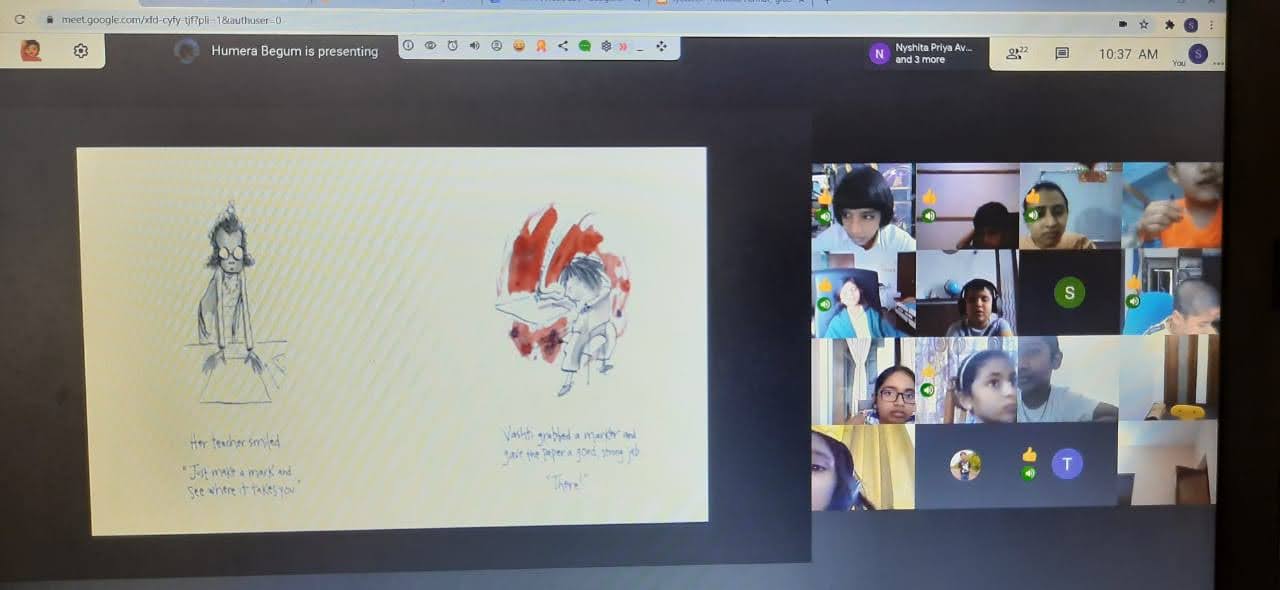The width and height of the screenshot is (1280, 590).
Task: Click the emoji face avatar at top left
Action: (x=31, y=50)
